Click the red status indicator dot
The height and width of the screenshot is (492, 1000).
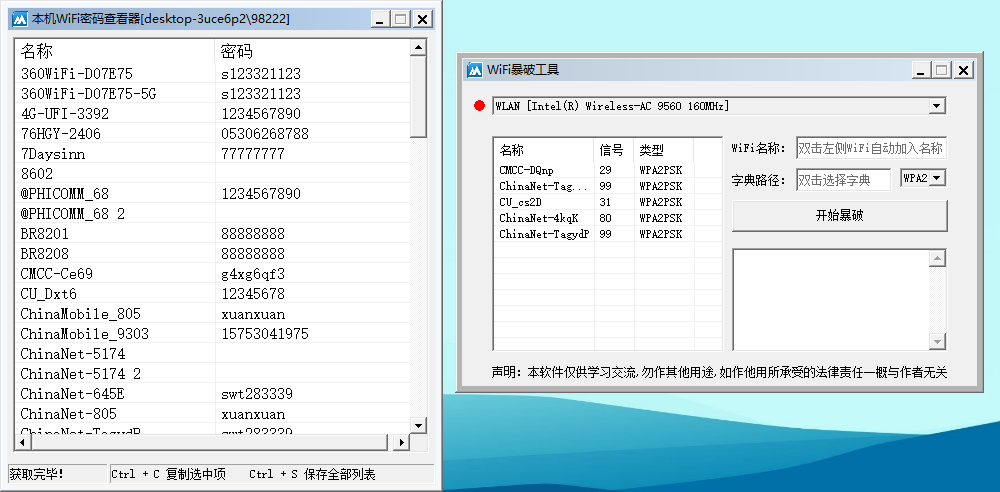[x=479, y=106]
